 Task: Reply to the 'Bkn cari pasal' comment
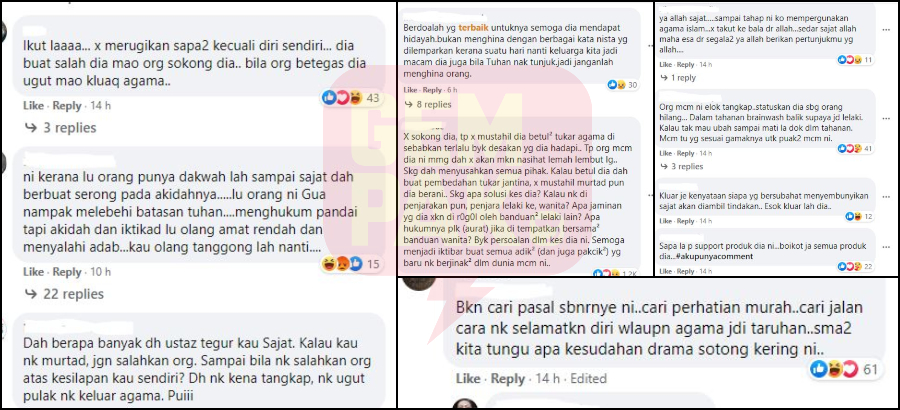(508, 379)
